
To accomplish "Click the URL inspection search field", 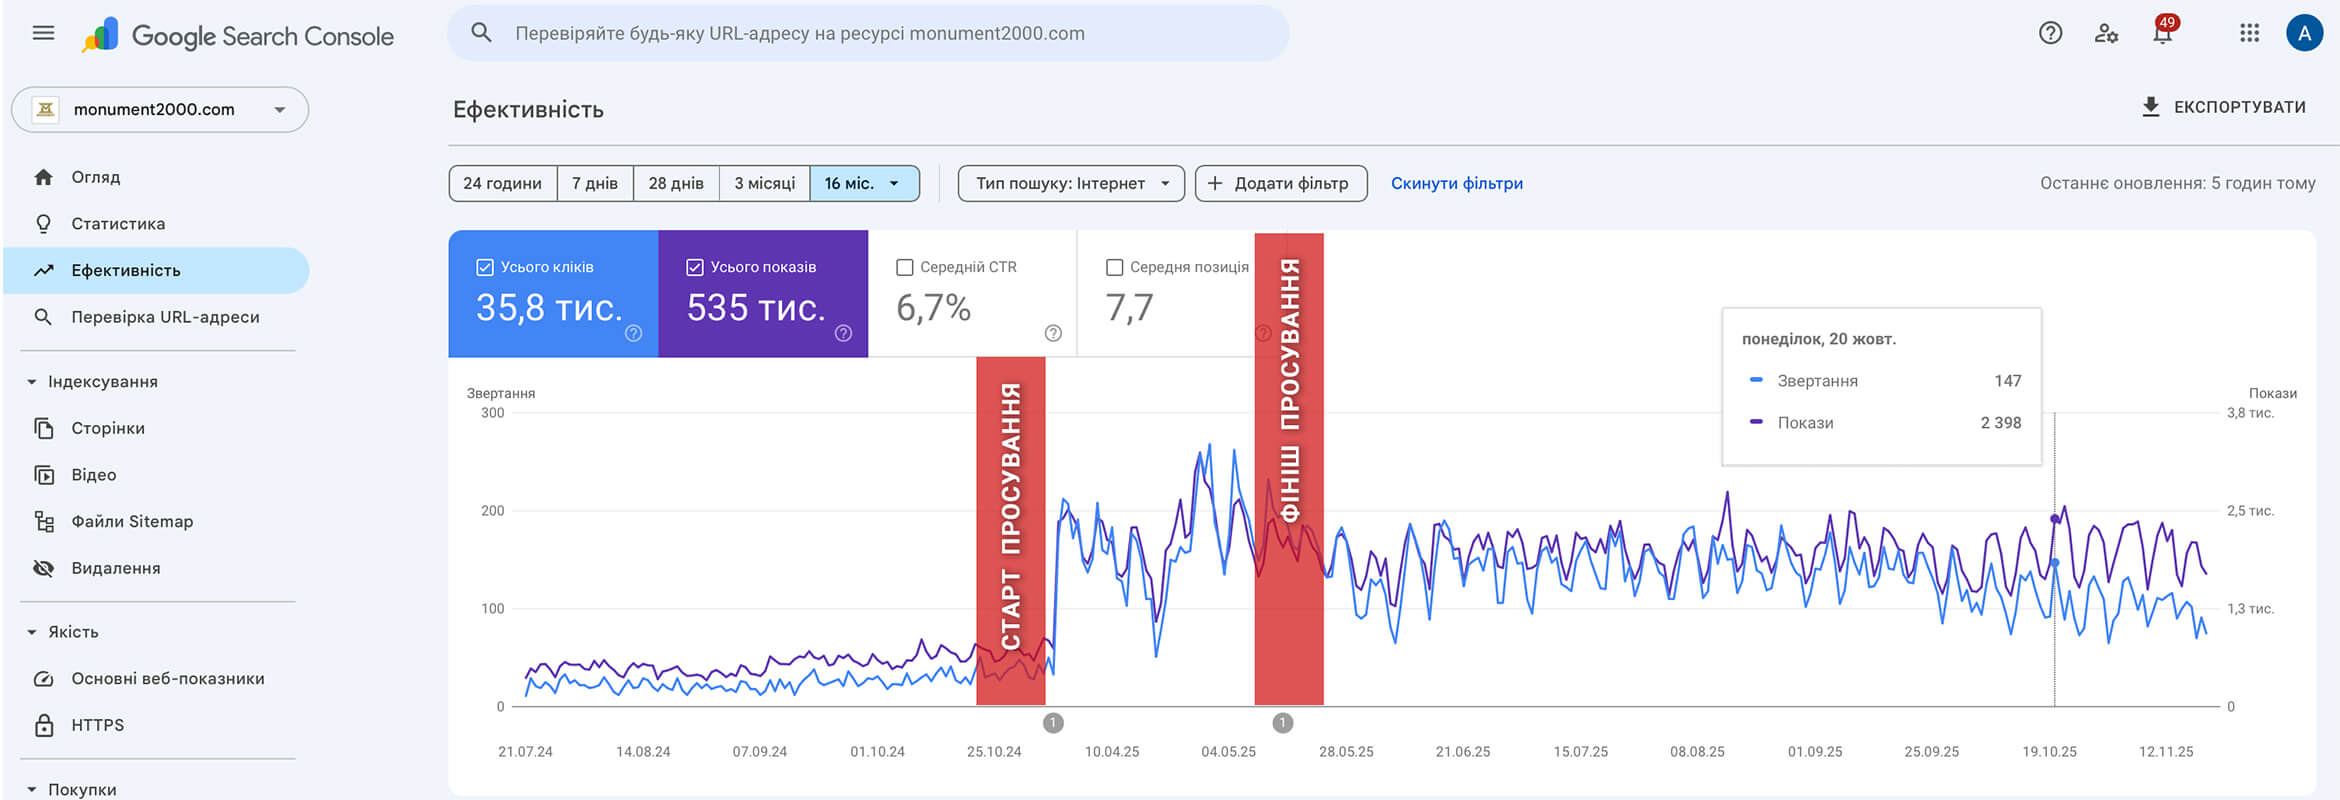I will point(868,33).
